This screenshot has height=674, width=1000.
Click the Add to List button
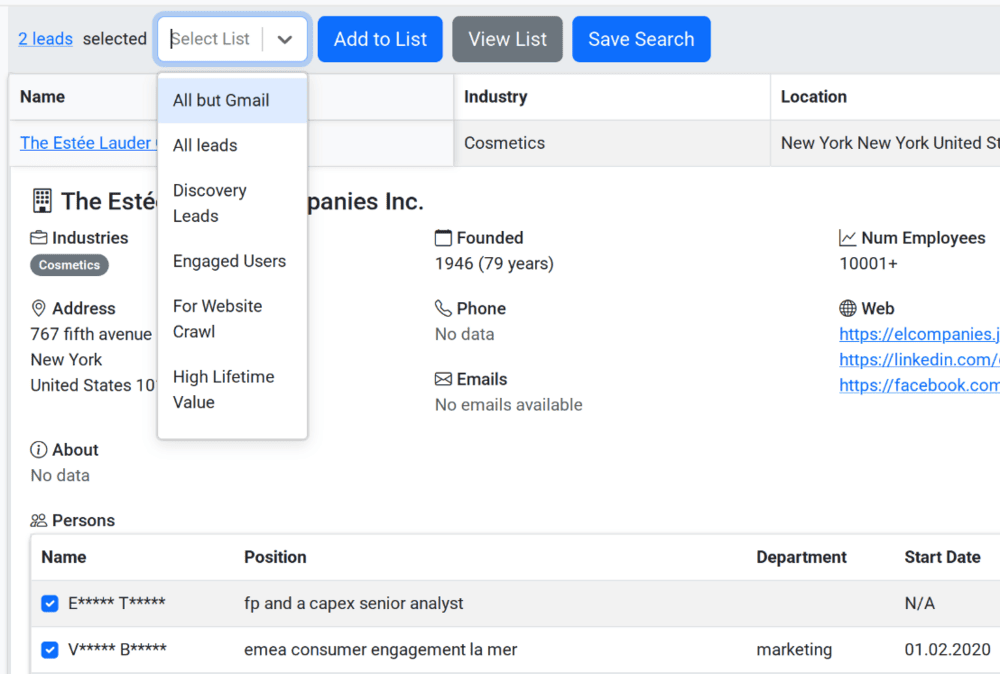[380, 39]
